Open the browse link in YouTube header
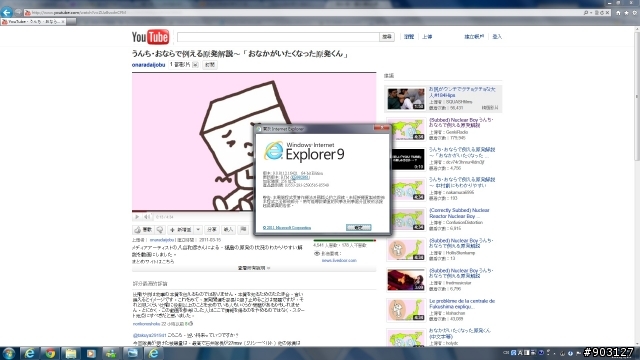Image resolution: width=640 pixels, height=360 pixels. click(409, 37)
